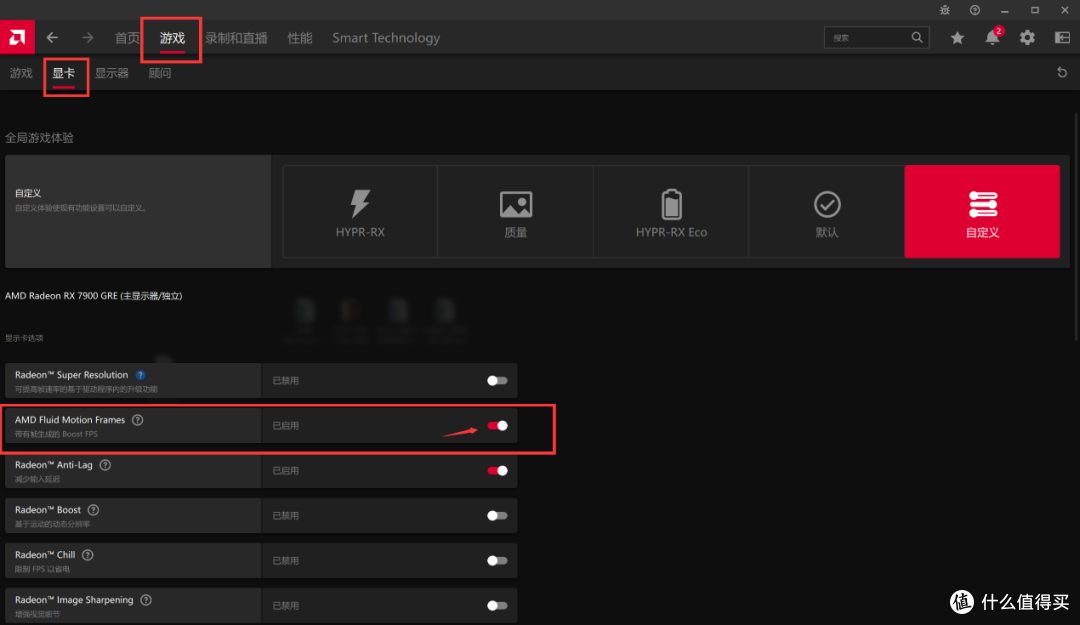Screen dimensions: 1080x625
Task: Click the search magnifier icon
Action: click(917, 37)
